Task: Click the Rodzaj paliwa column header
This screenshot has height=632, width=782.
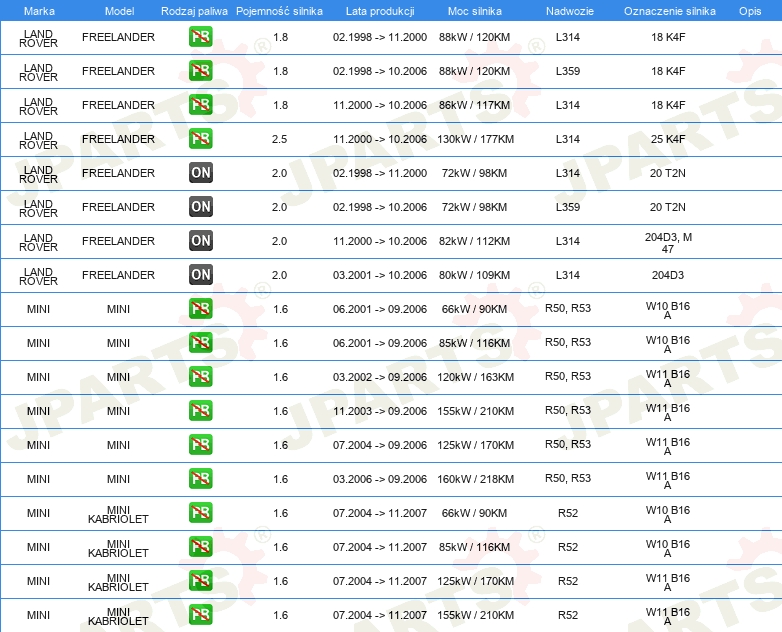Action: 194,11
